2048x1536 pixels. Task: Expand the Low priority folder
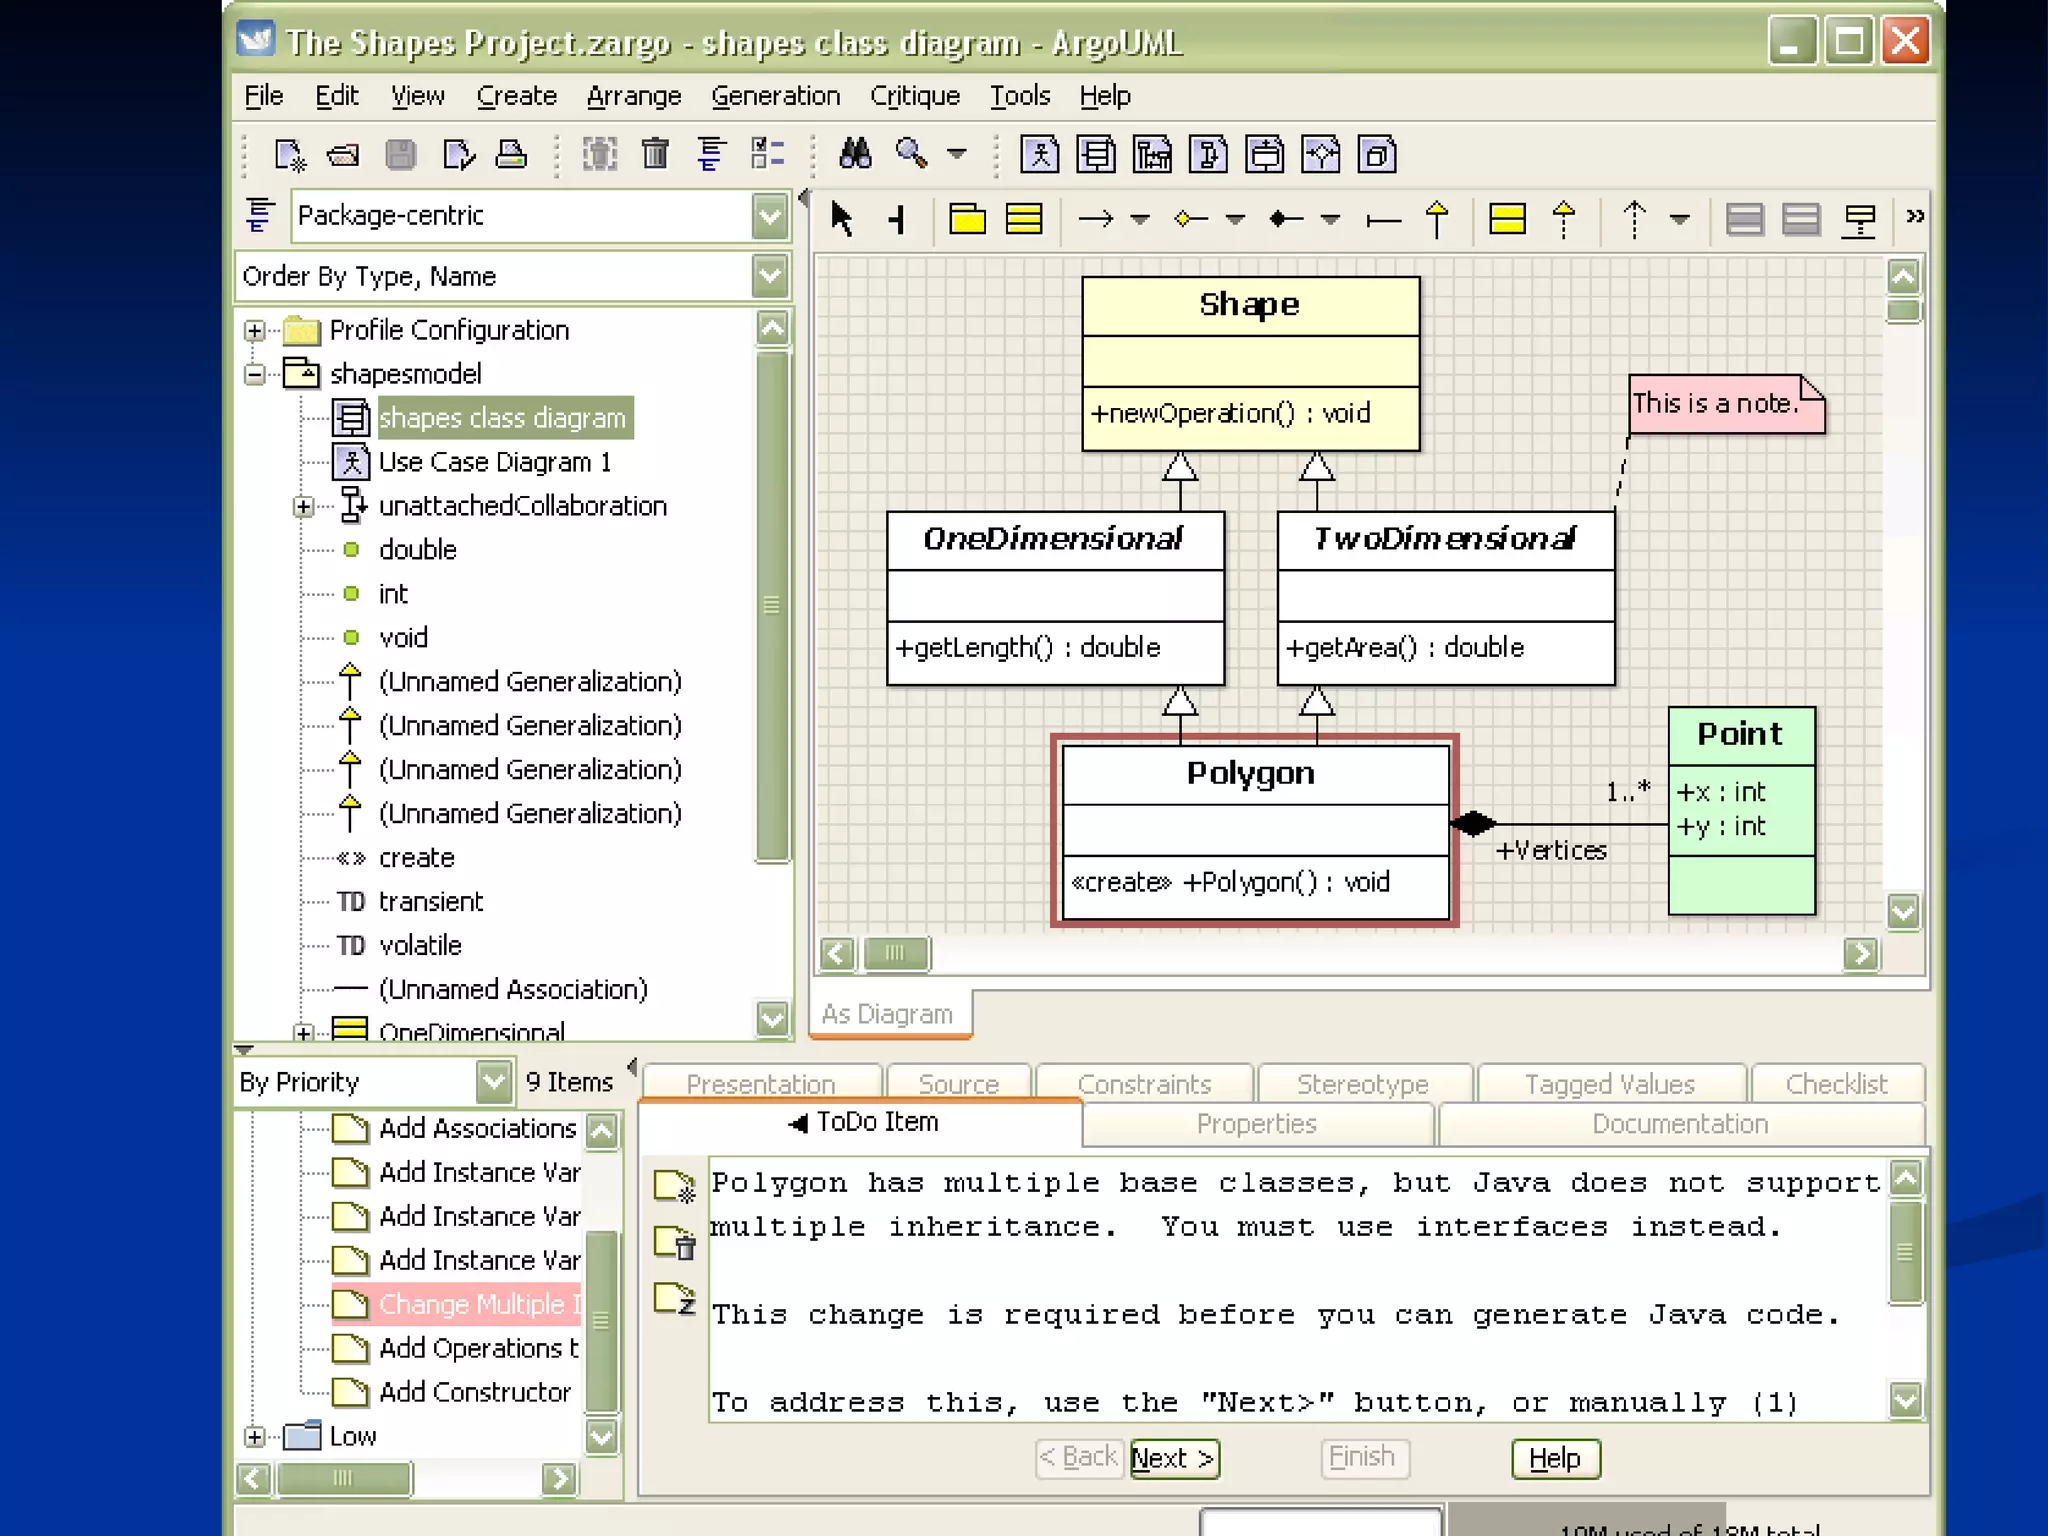click(255, 1436)
